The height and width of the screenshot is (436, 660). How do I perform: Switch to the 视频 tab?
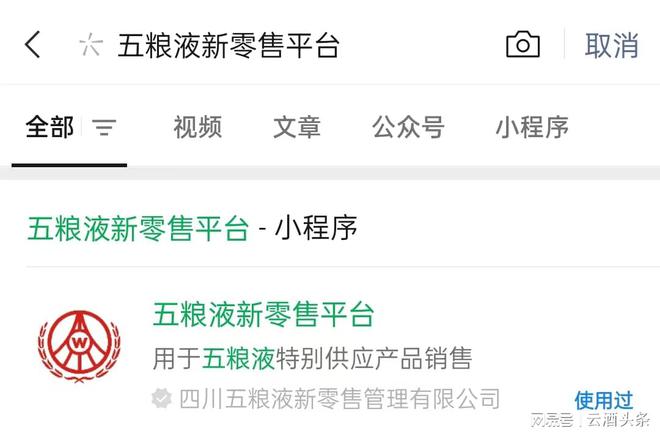[x=198, y=127]
